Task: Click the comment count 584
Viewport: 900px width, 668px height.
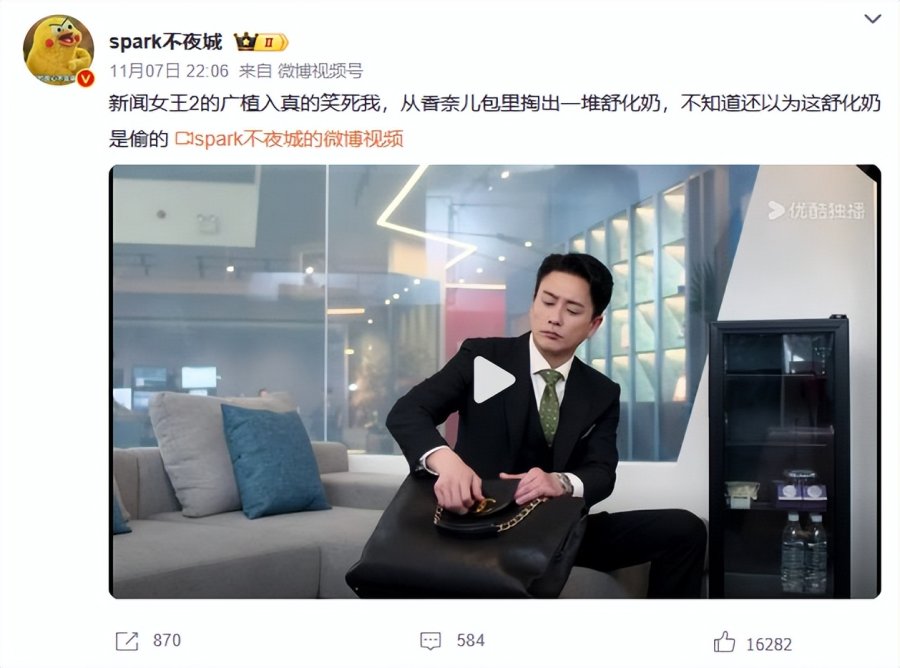Action: pyautogui.click(x=471, y=640)
